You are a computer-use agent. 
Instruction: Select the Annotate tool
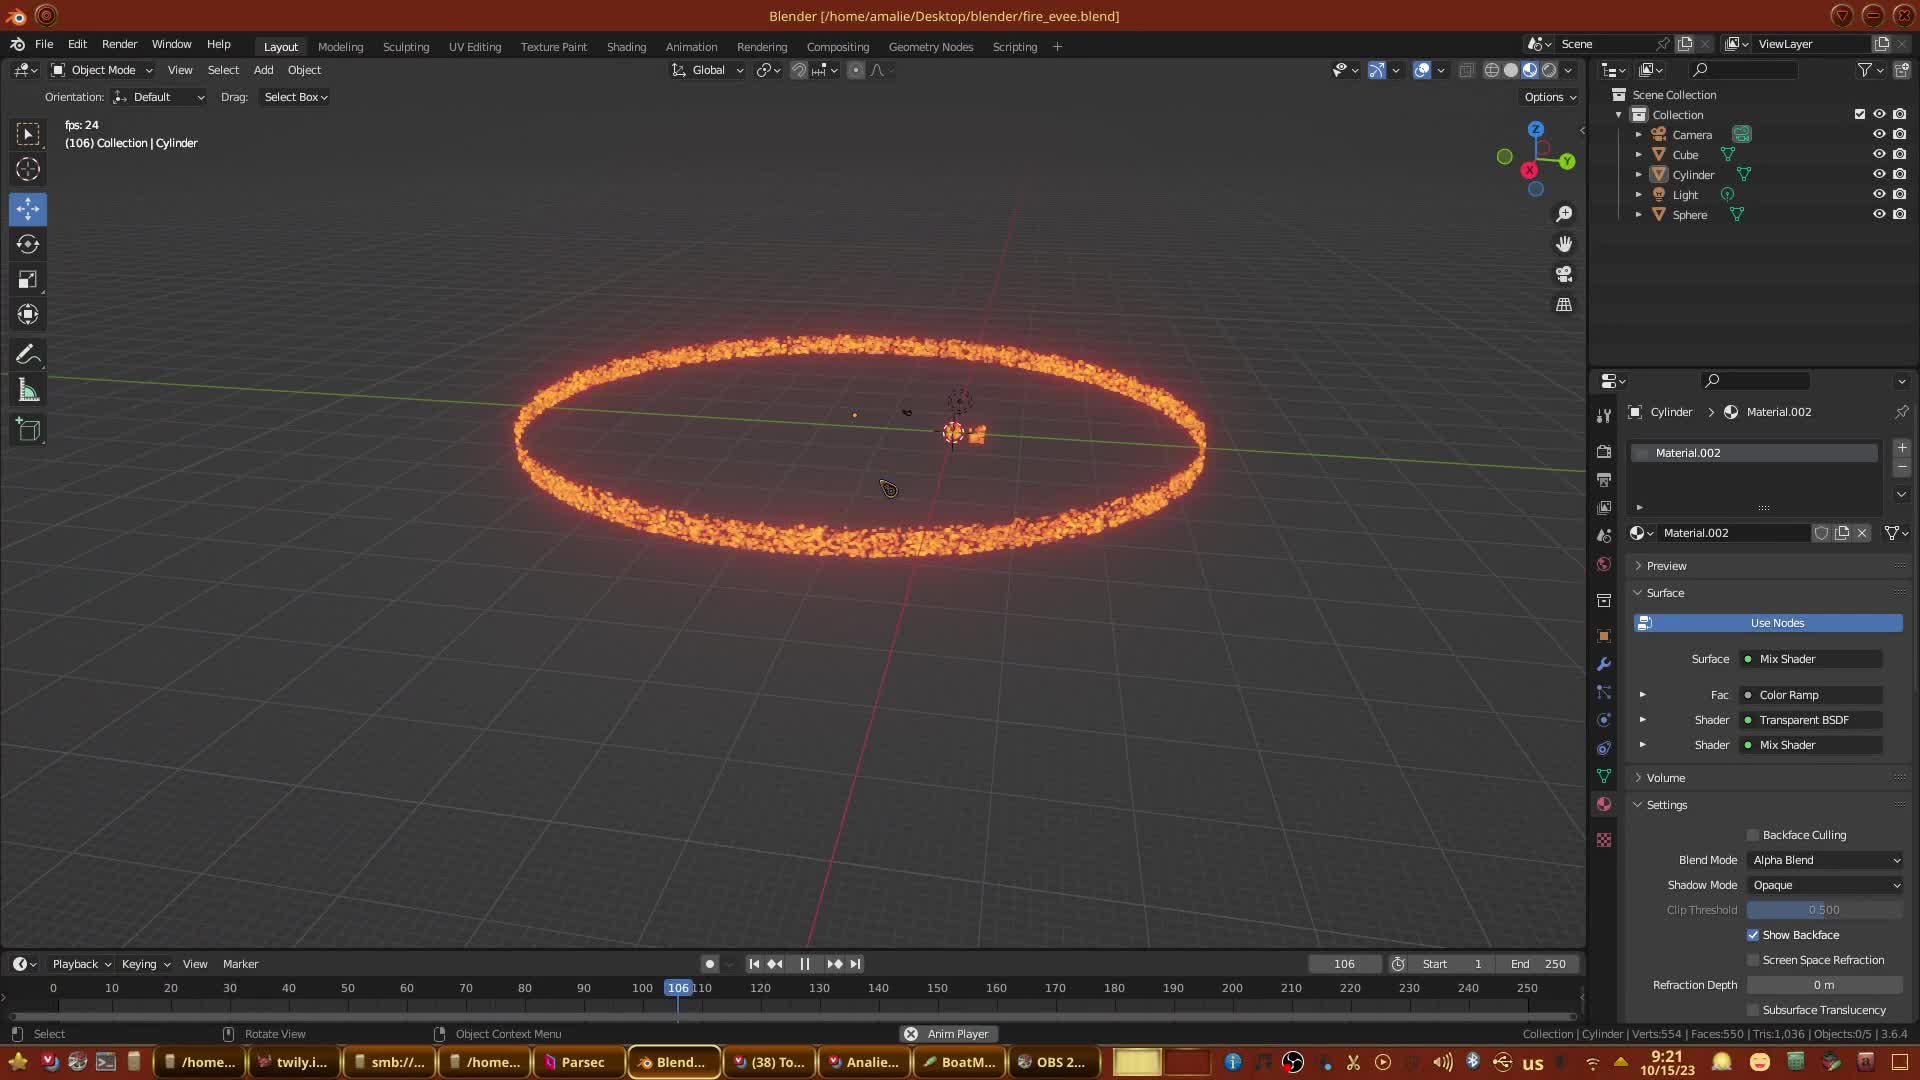point(28,355)
